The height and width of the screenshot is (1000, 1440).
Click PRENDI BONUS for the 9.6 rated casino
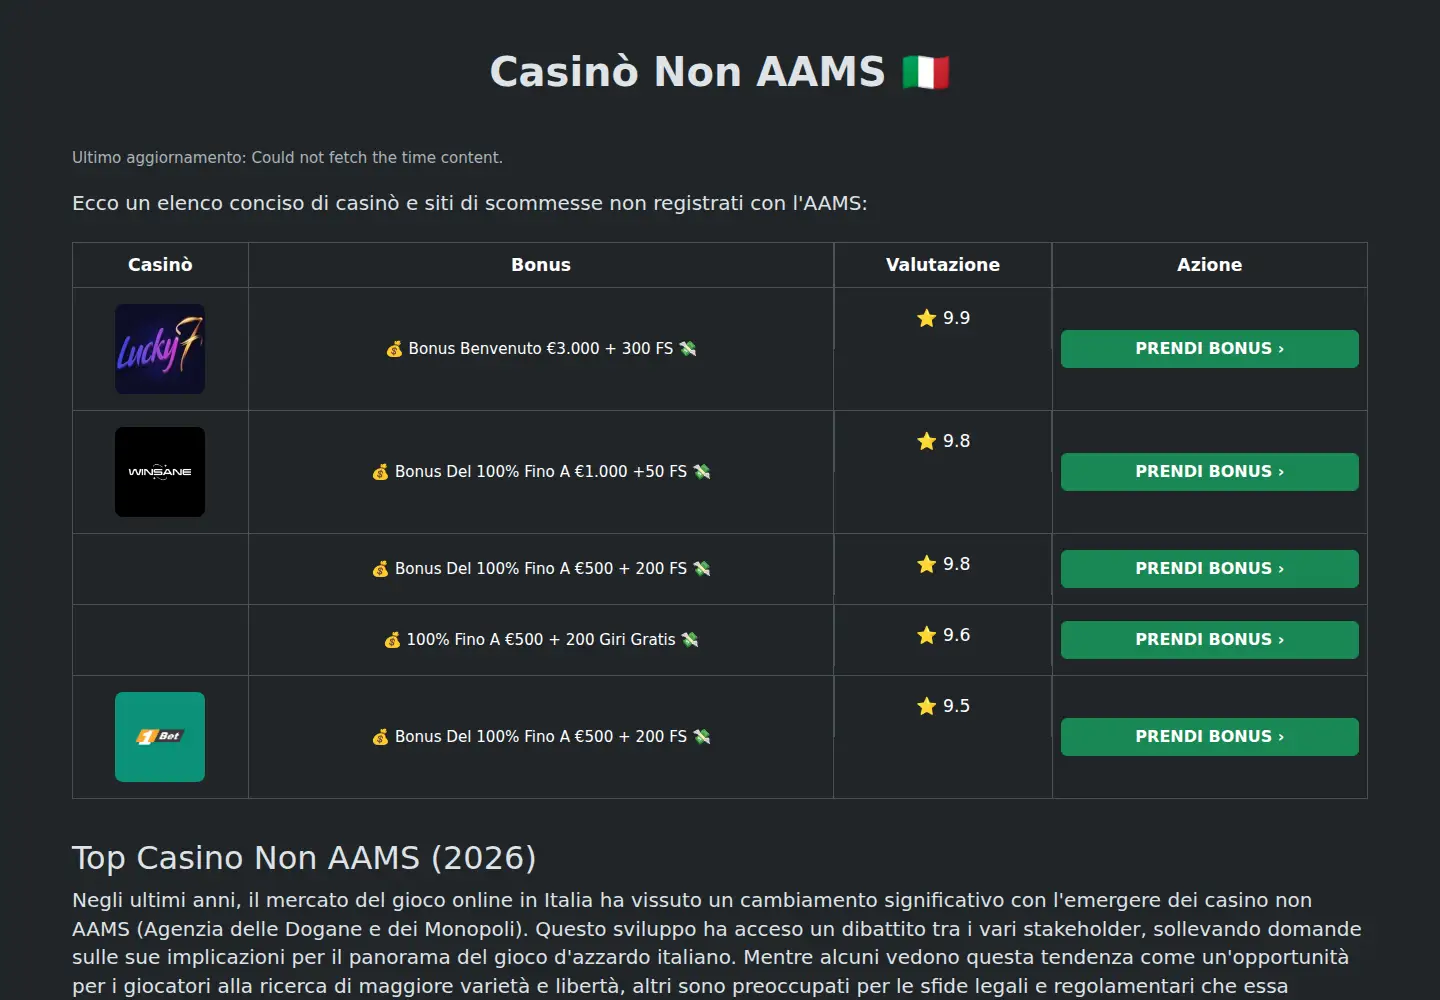pyautogui.click(x=1209, y=640)
